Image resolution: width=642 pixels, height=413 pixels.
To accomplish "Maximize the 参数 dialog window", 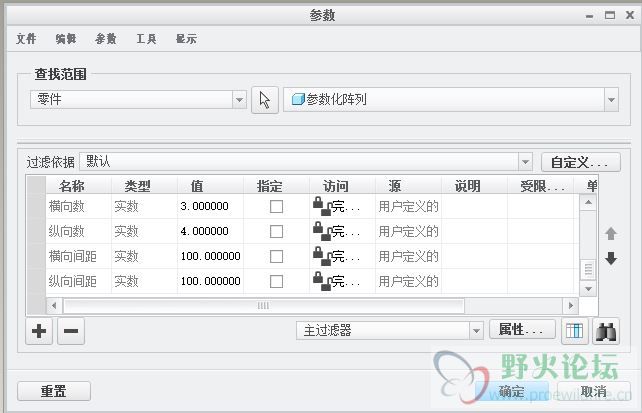I will coord(610,16).
